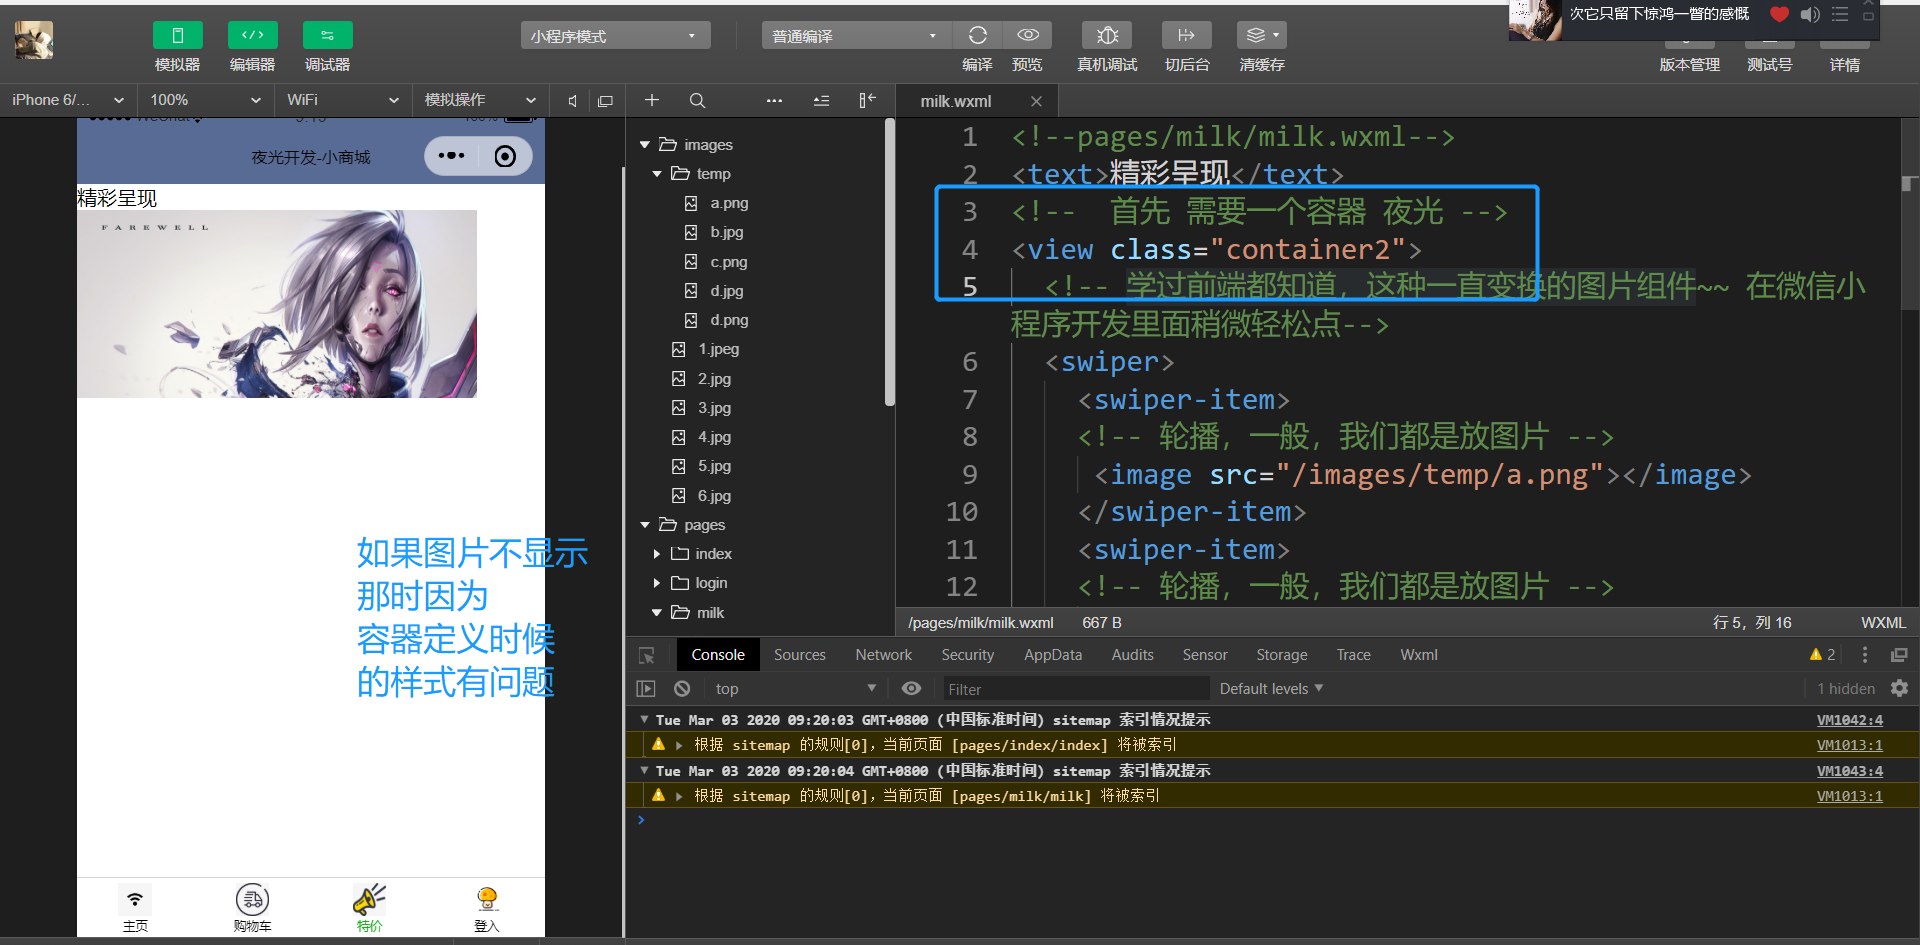The image size is (1920, 945).
Task: Open the iPhone 6 device dropdown
Action: tap(68, 100)
